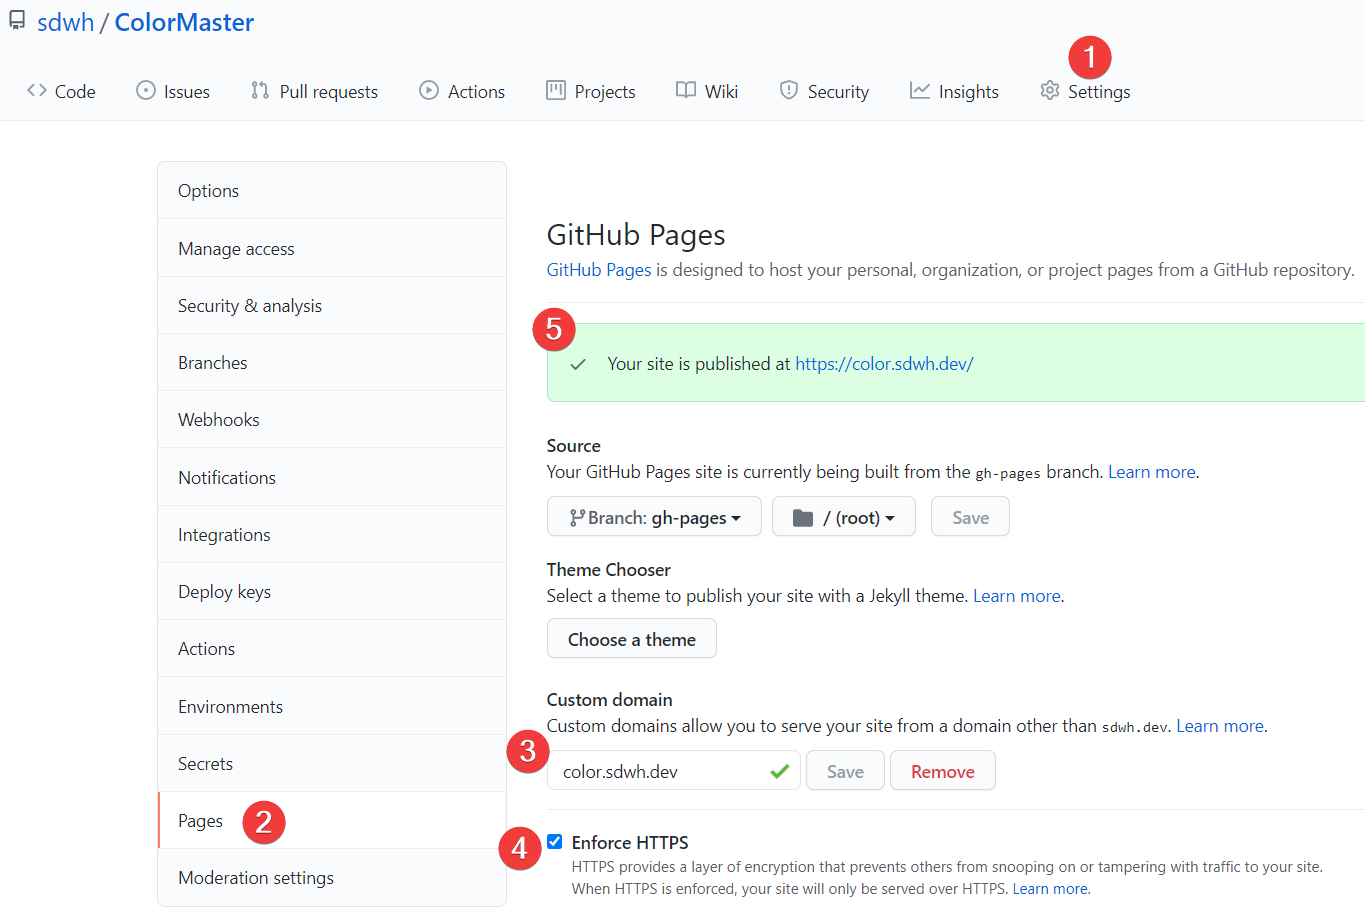Click the repository icon beside sdwh
This screenshot has width=1365, height=914.
pos(17,21)
